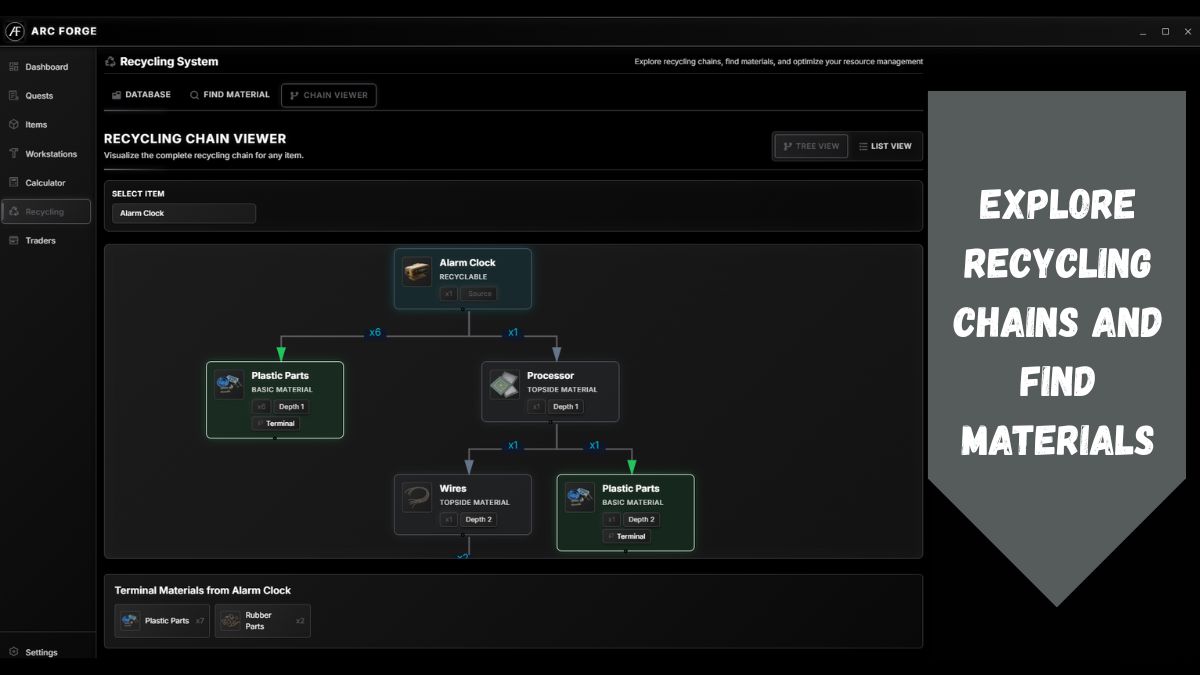This screenshot has width=1200, height=675.
Task: Click the Recycling System header icon
Action: click(x=110, y=62)
